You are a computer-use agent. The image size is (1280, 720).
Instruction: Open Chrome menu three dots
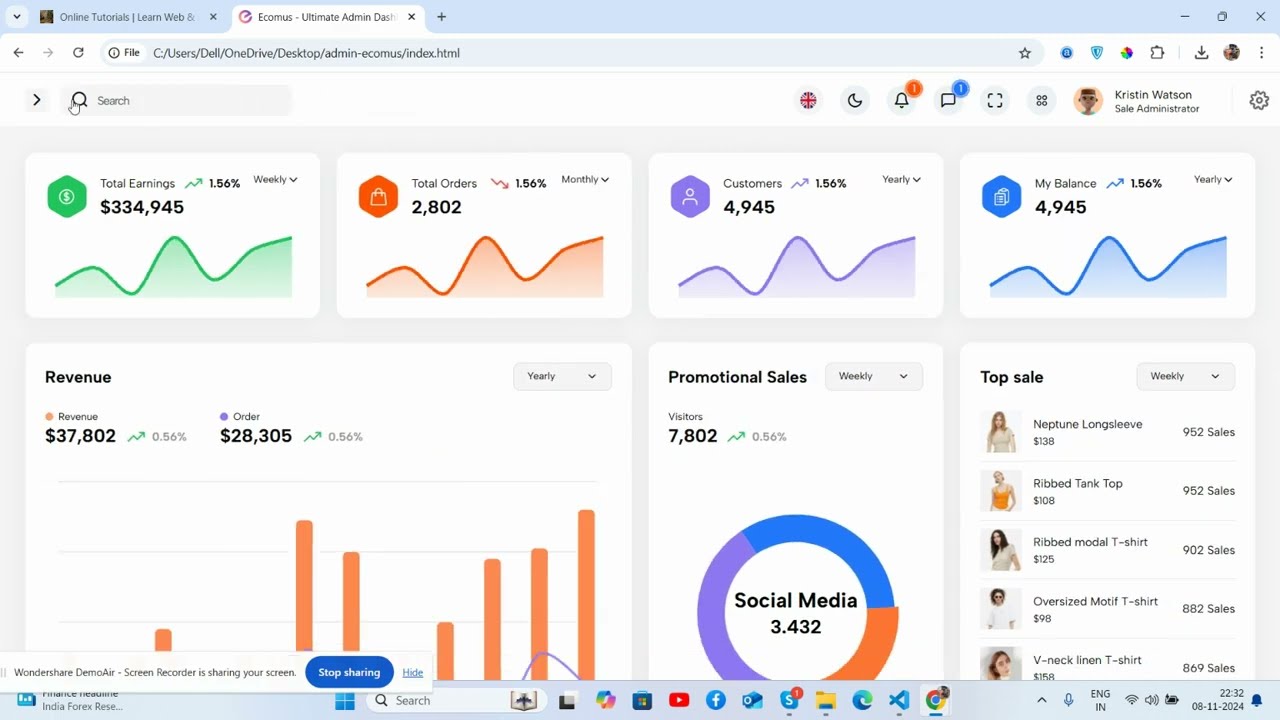[x=1260, y=53]
